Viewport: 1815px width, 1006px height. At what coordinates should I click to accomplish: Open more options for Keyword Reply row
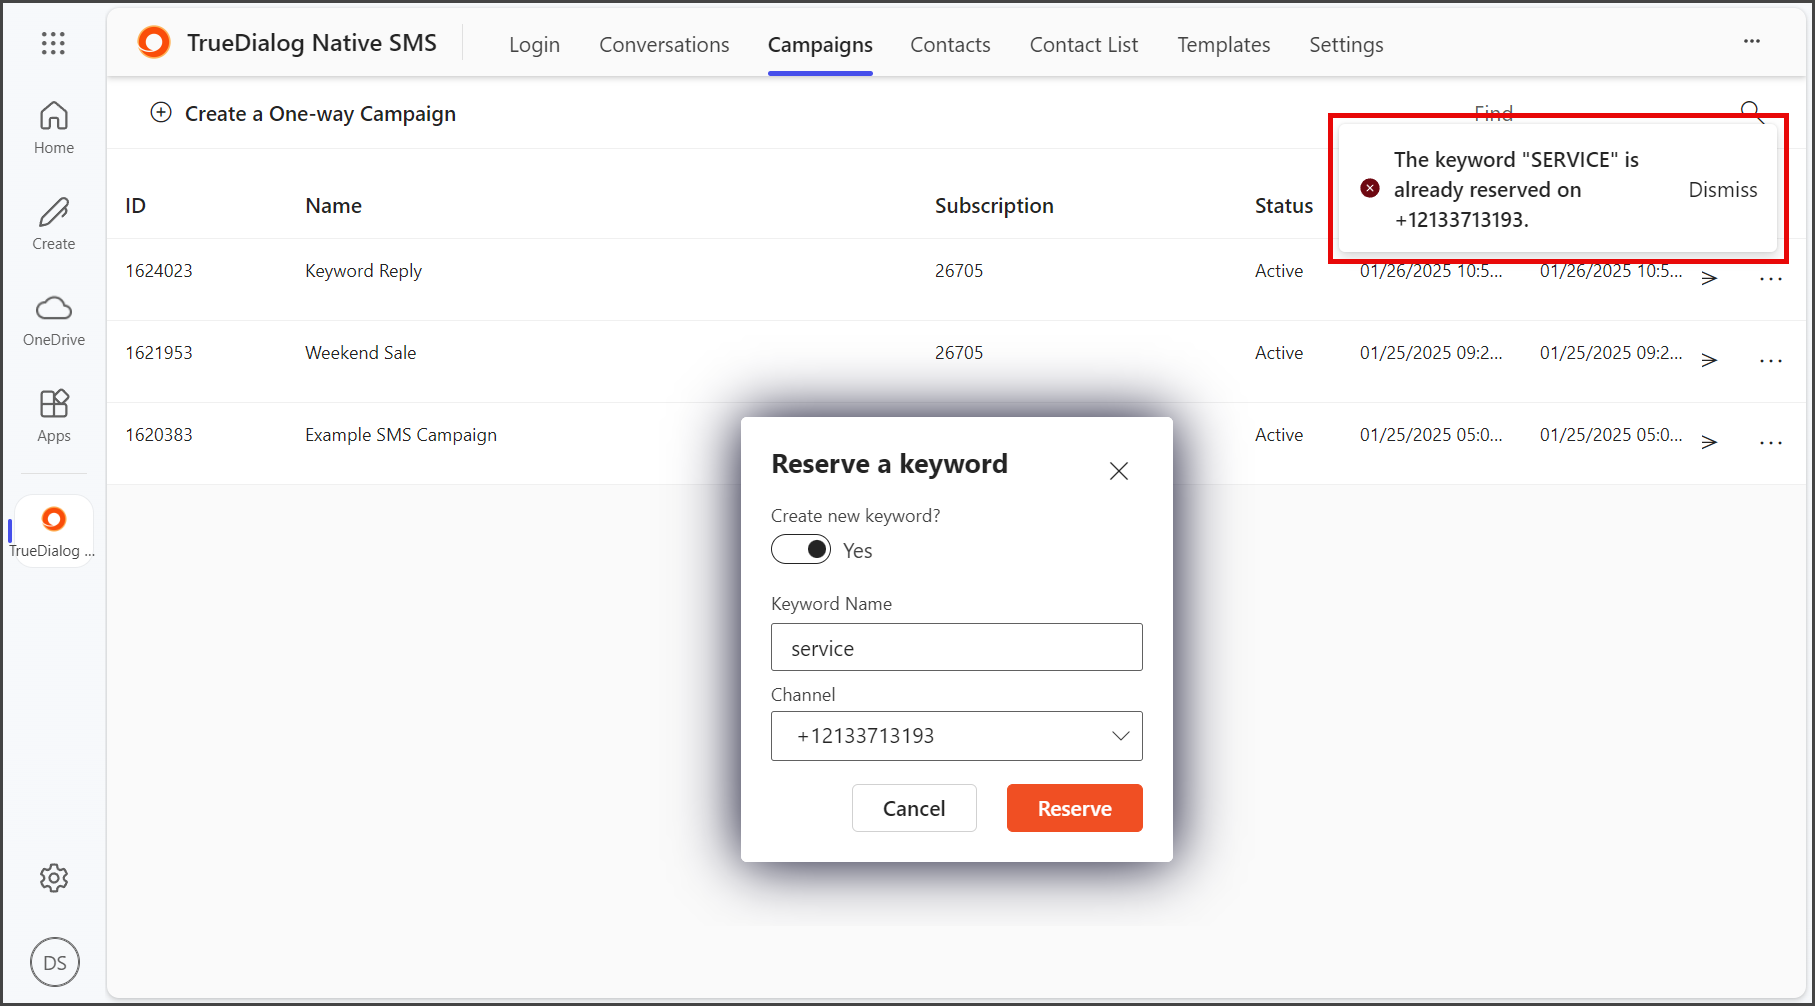pyautogui.click(x=1771, y=279)
